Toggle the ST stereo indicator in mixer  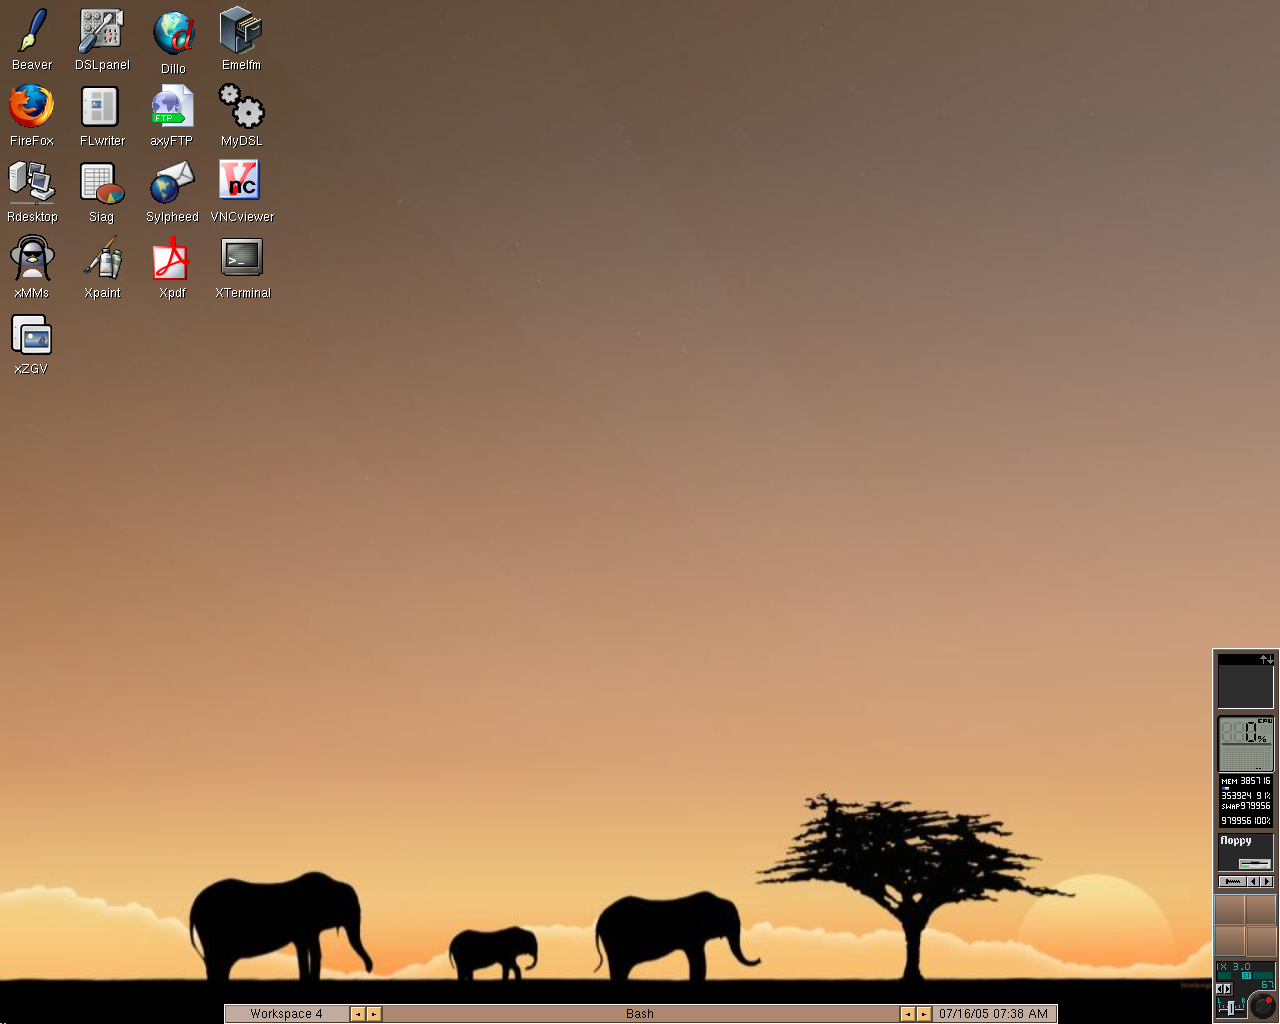pos(1246,976)
